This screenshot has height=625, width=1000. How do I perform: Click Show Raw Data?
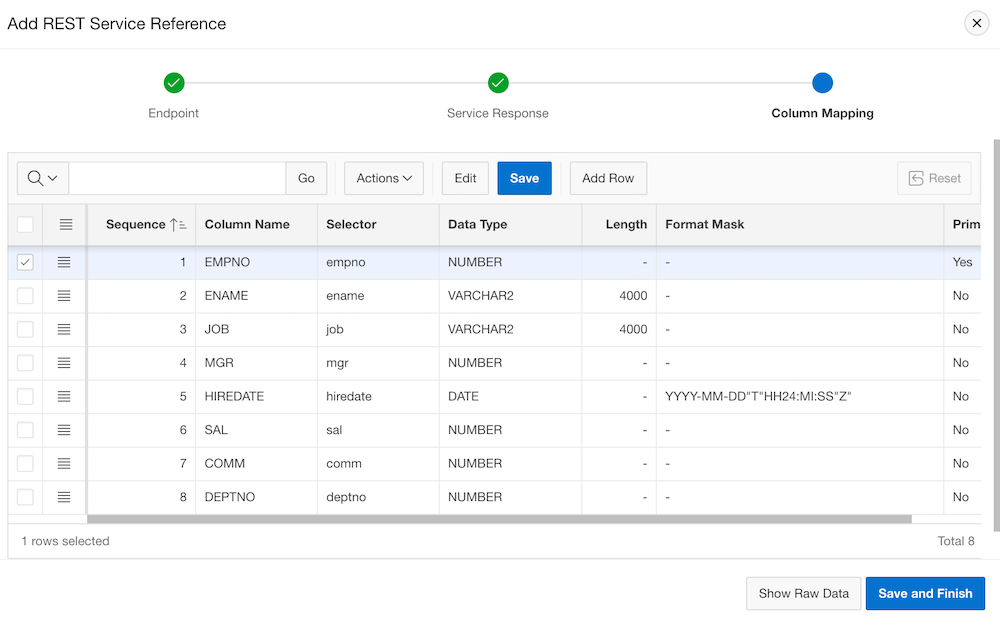[803, 593]
